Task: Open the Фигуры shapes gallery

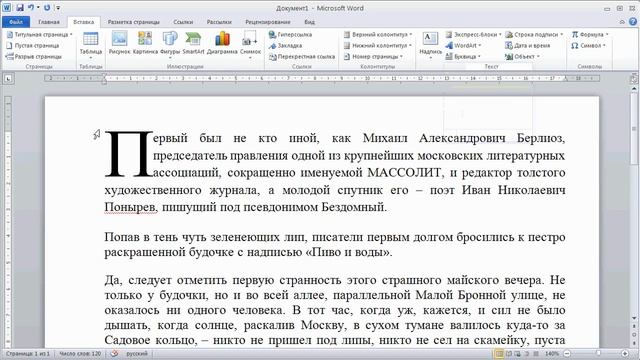Action: coord(170,44)
